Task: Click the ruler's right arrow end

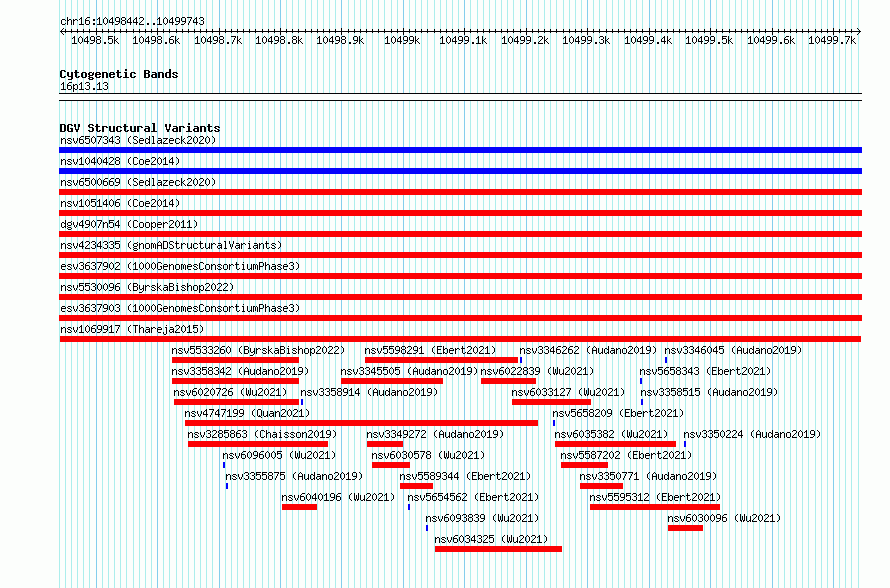Action: click(x=859, y=31)
